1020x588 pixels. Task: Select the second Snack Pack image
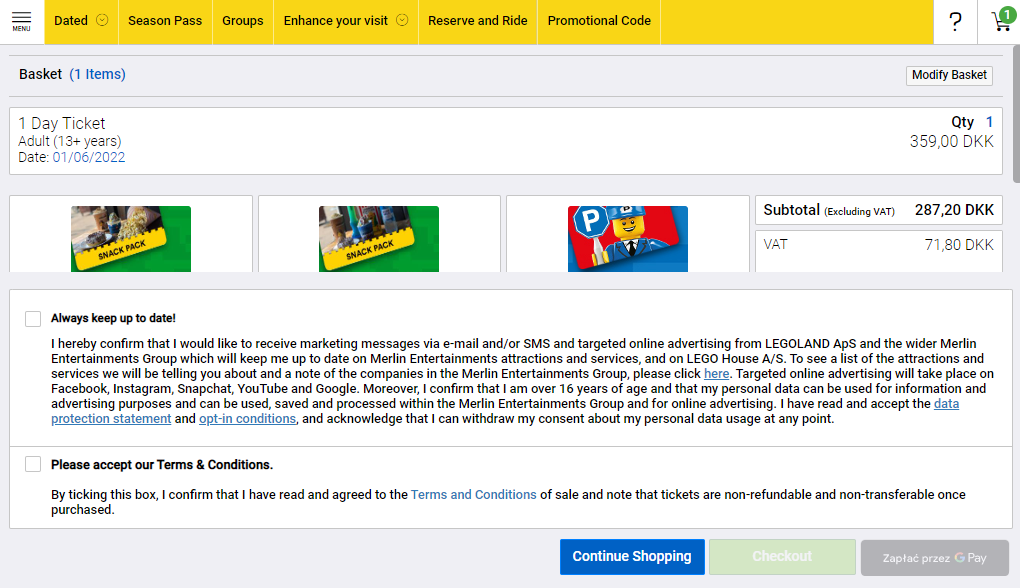[x=379, y=238]
